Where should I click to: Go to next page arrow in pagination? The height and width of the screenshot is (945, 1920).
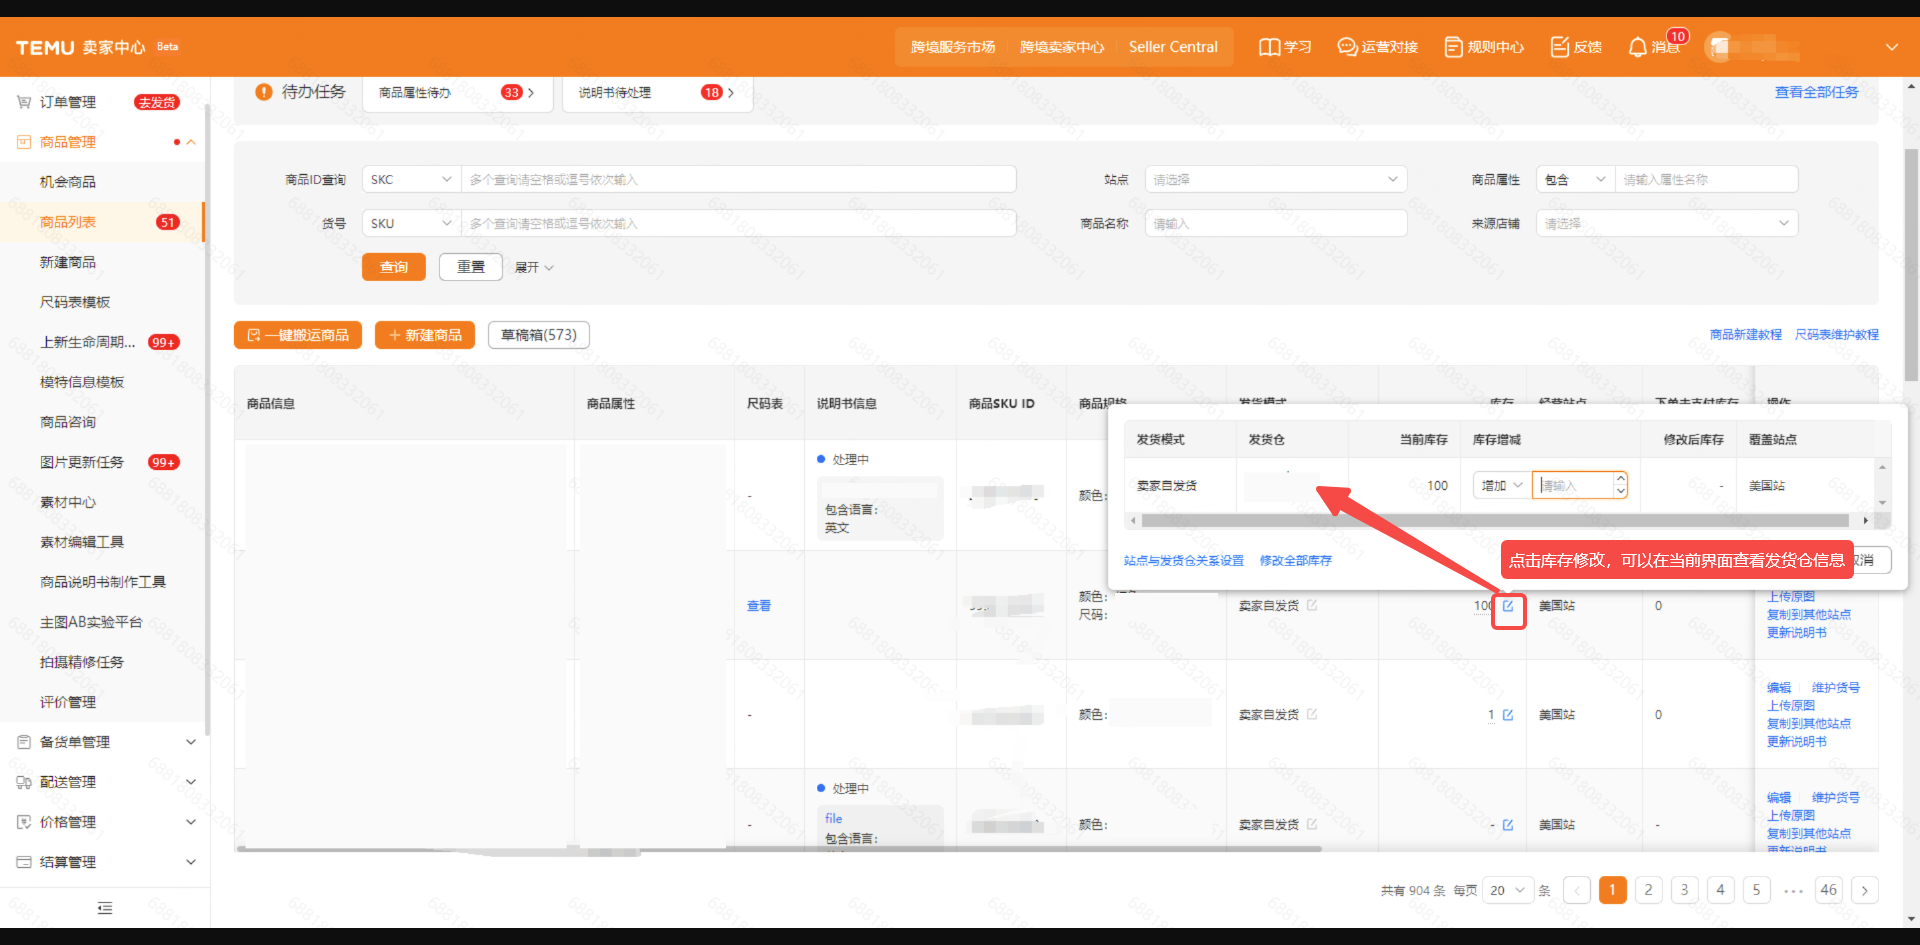point(1865,890)
